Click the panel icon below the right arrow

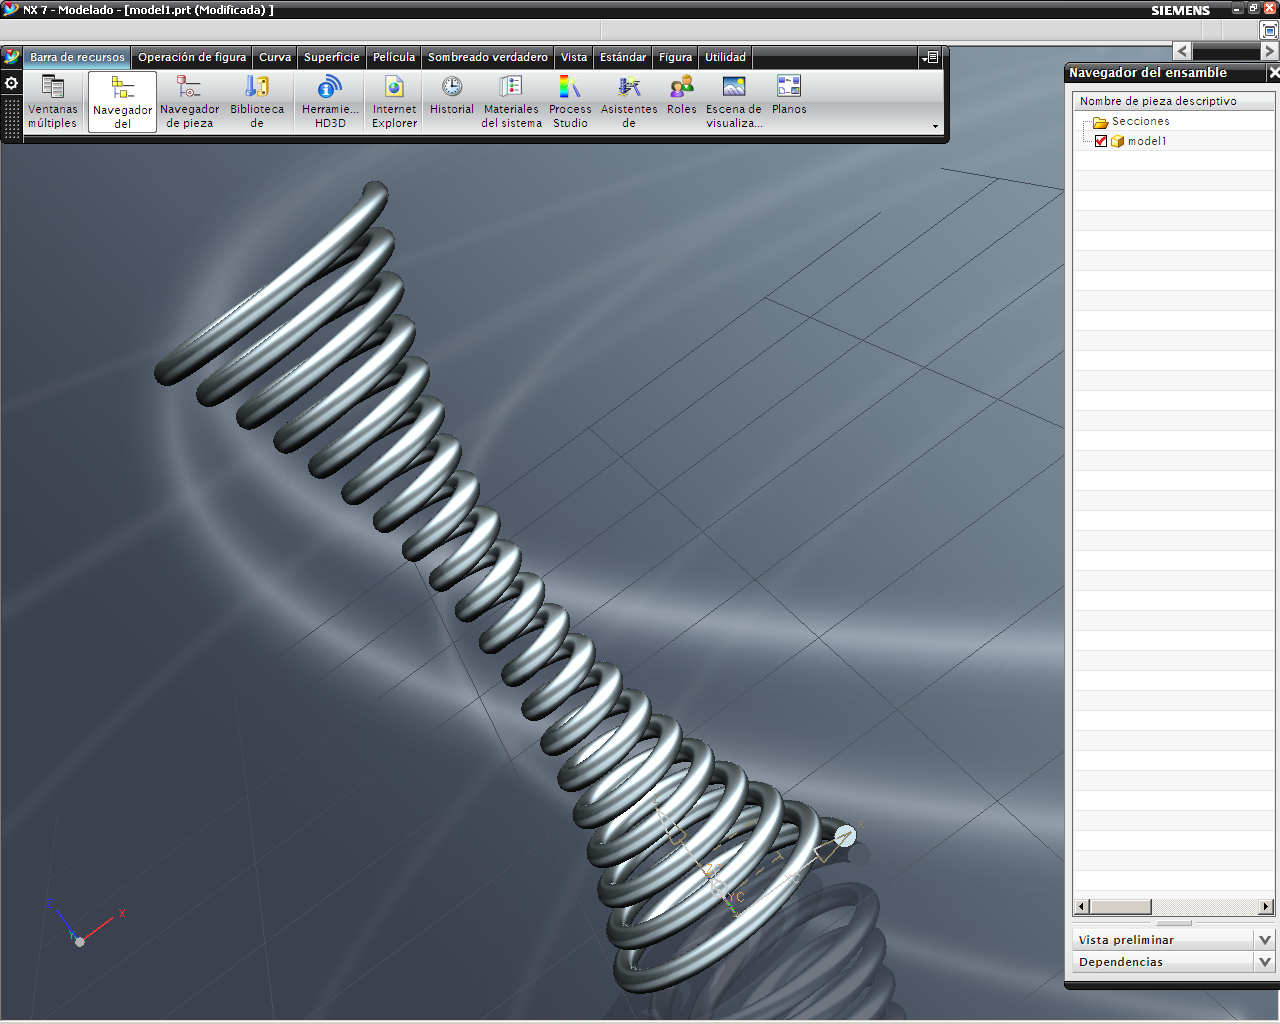(x=1270, y=31)
